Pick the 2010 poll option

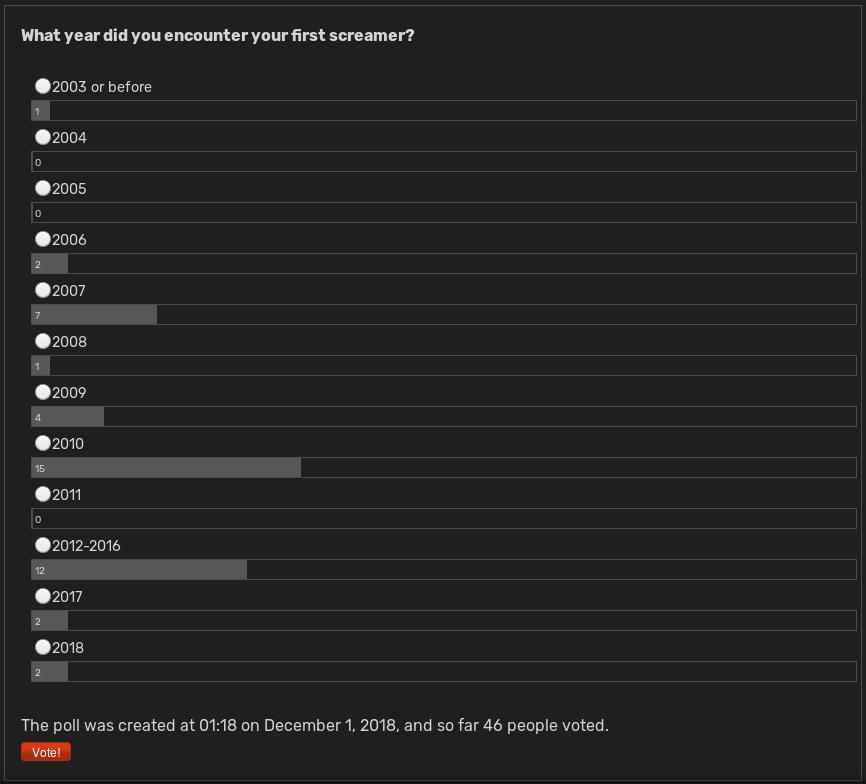(x=43, y=443)
